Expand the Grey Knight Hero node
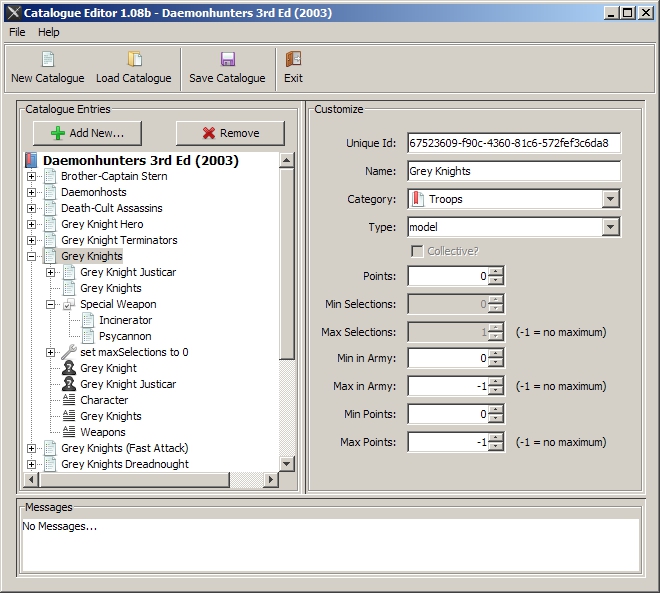The height and width of the screenshot is (593, 660). [31, 224]
